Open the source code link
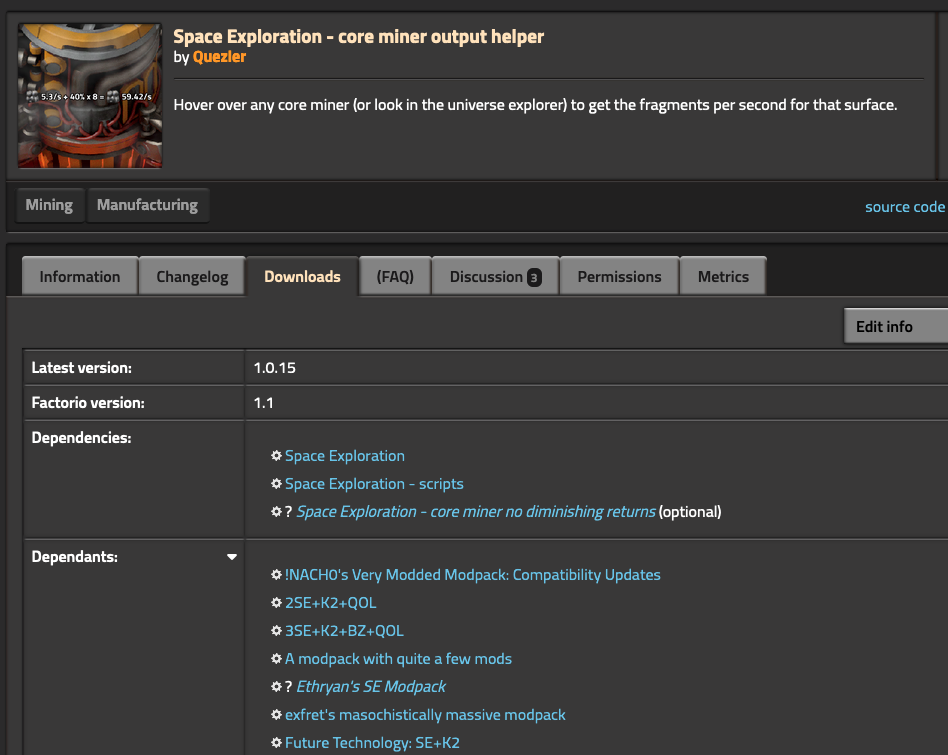 (904, 207)
